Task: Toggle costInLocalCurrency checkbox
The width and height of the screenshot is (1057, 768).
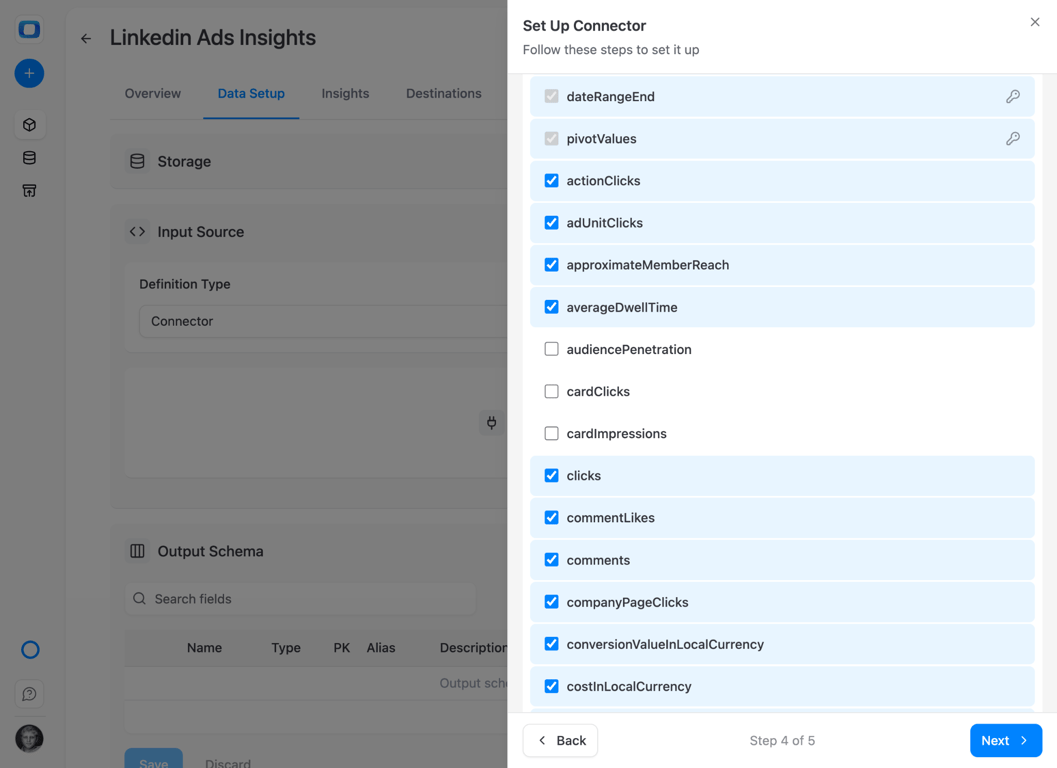Action: click(x=551, y=686)
